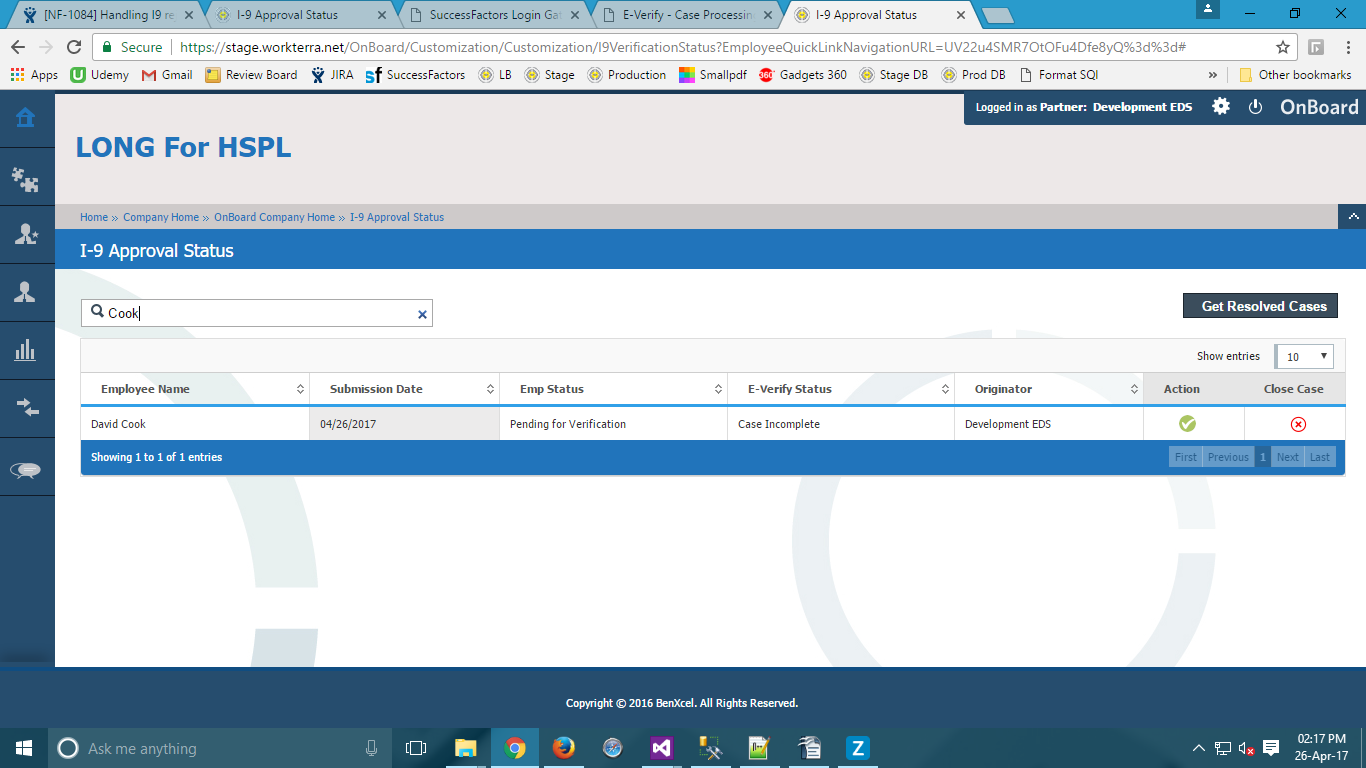Open the home icon in left sidebar
The width and height of the screenshot is (1366, 768).
click(26, 118)
